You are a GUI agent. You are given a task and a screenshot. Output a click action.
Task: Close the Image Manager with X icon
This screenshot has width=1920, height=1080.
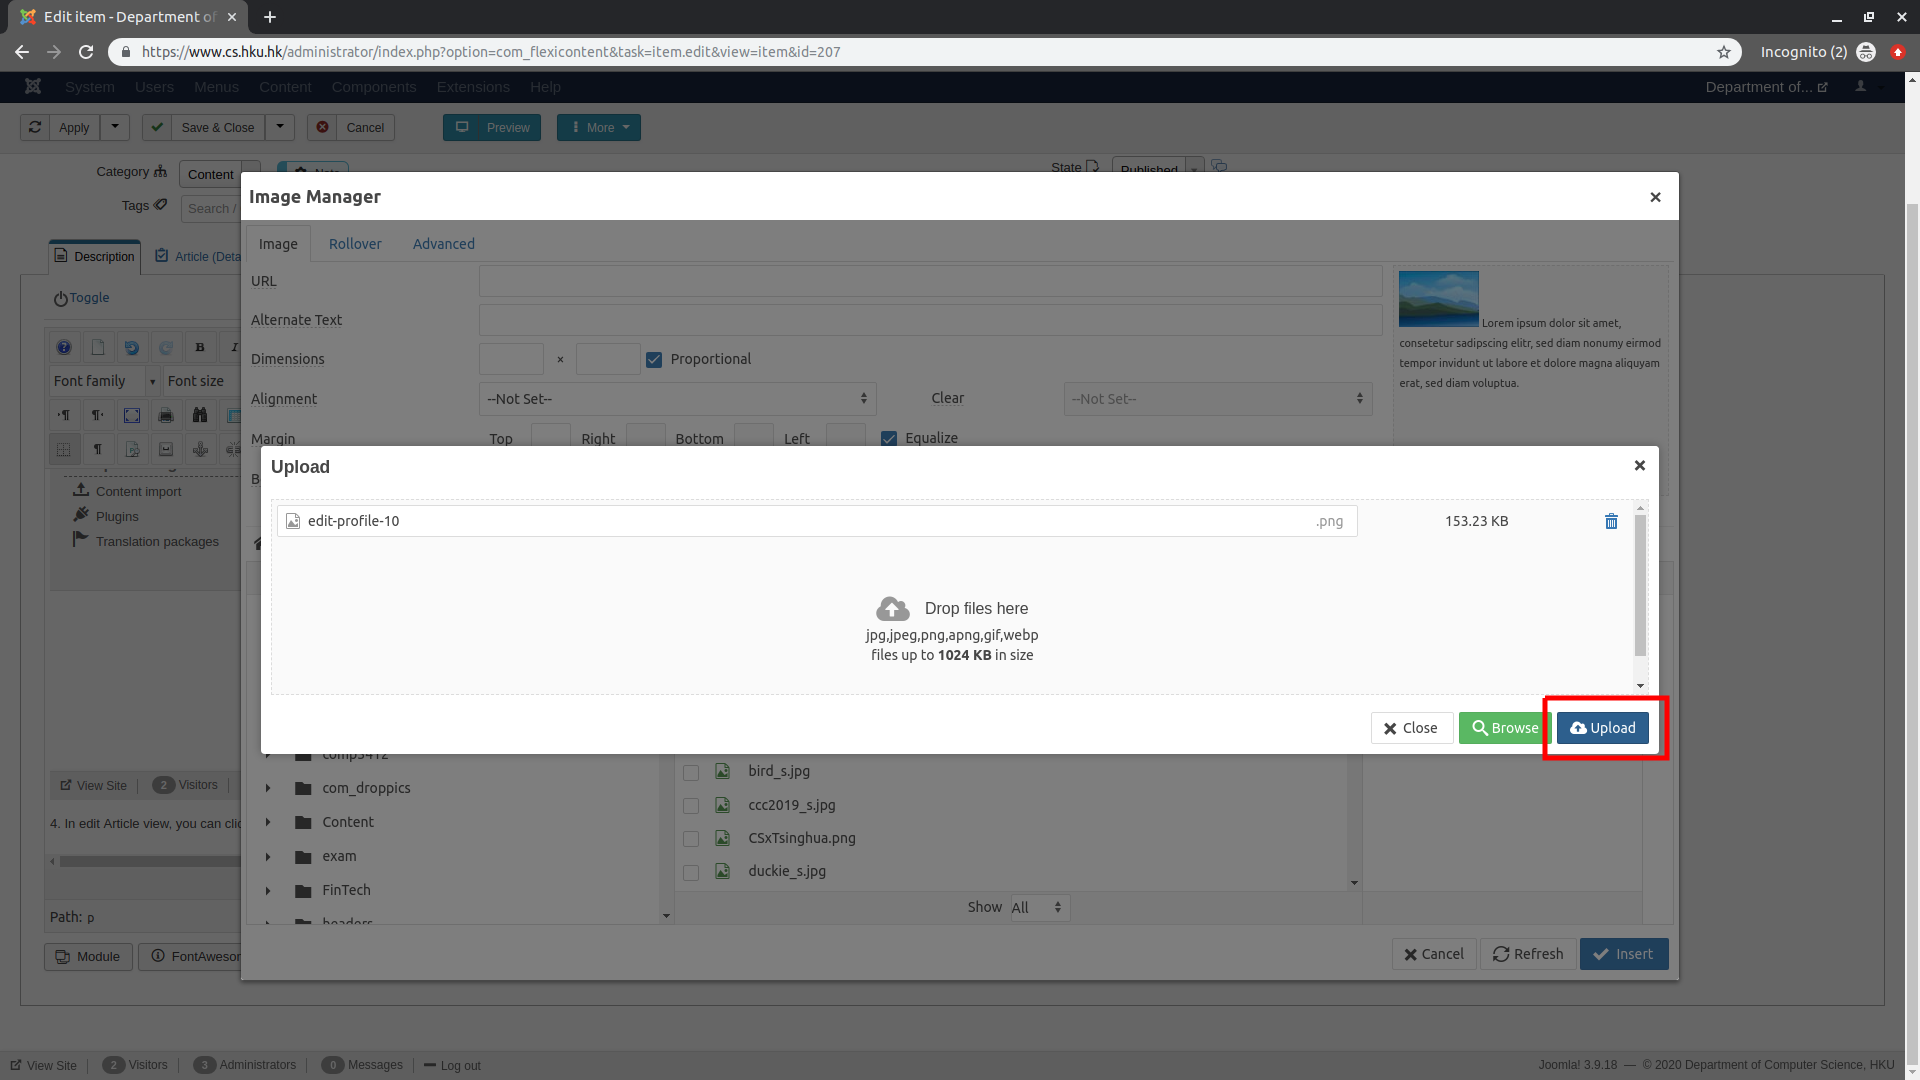1655,197
